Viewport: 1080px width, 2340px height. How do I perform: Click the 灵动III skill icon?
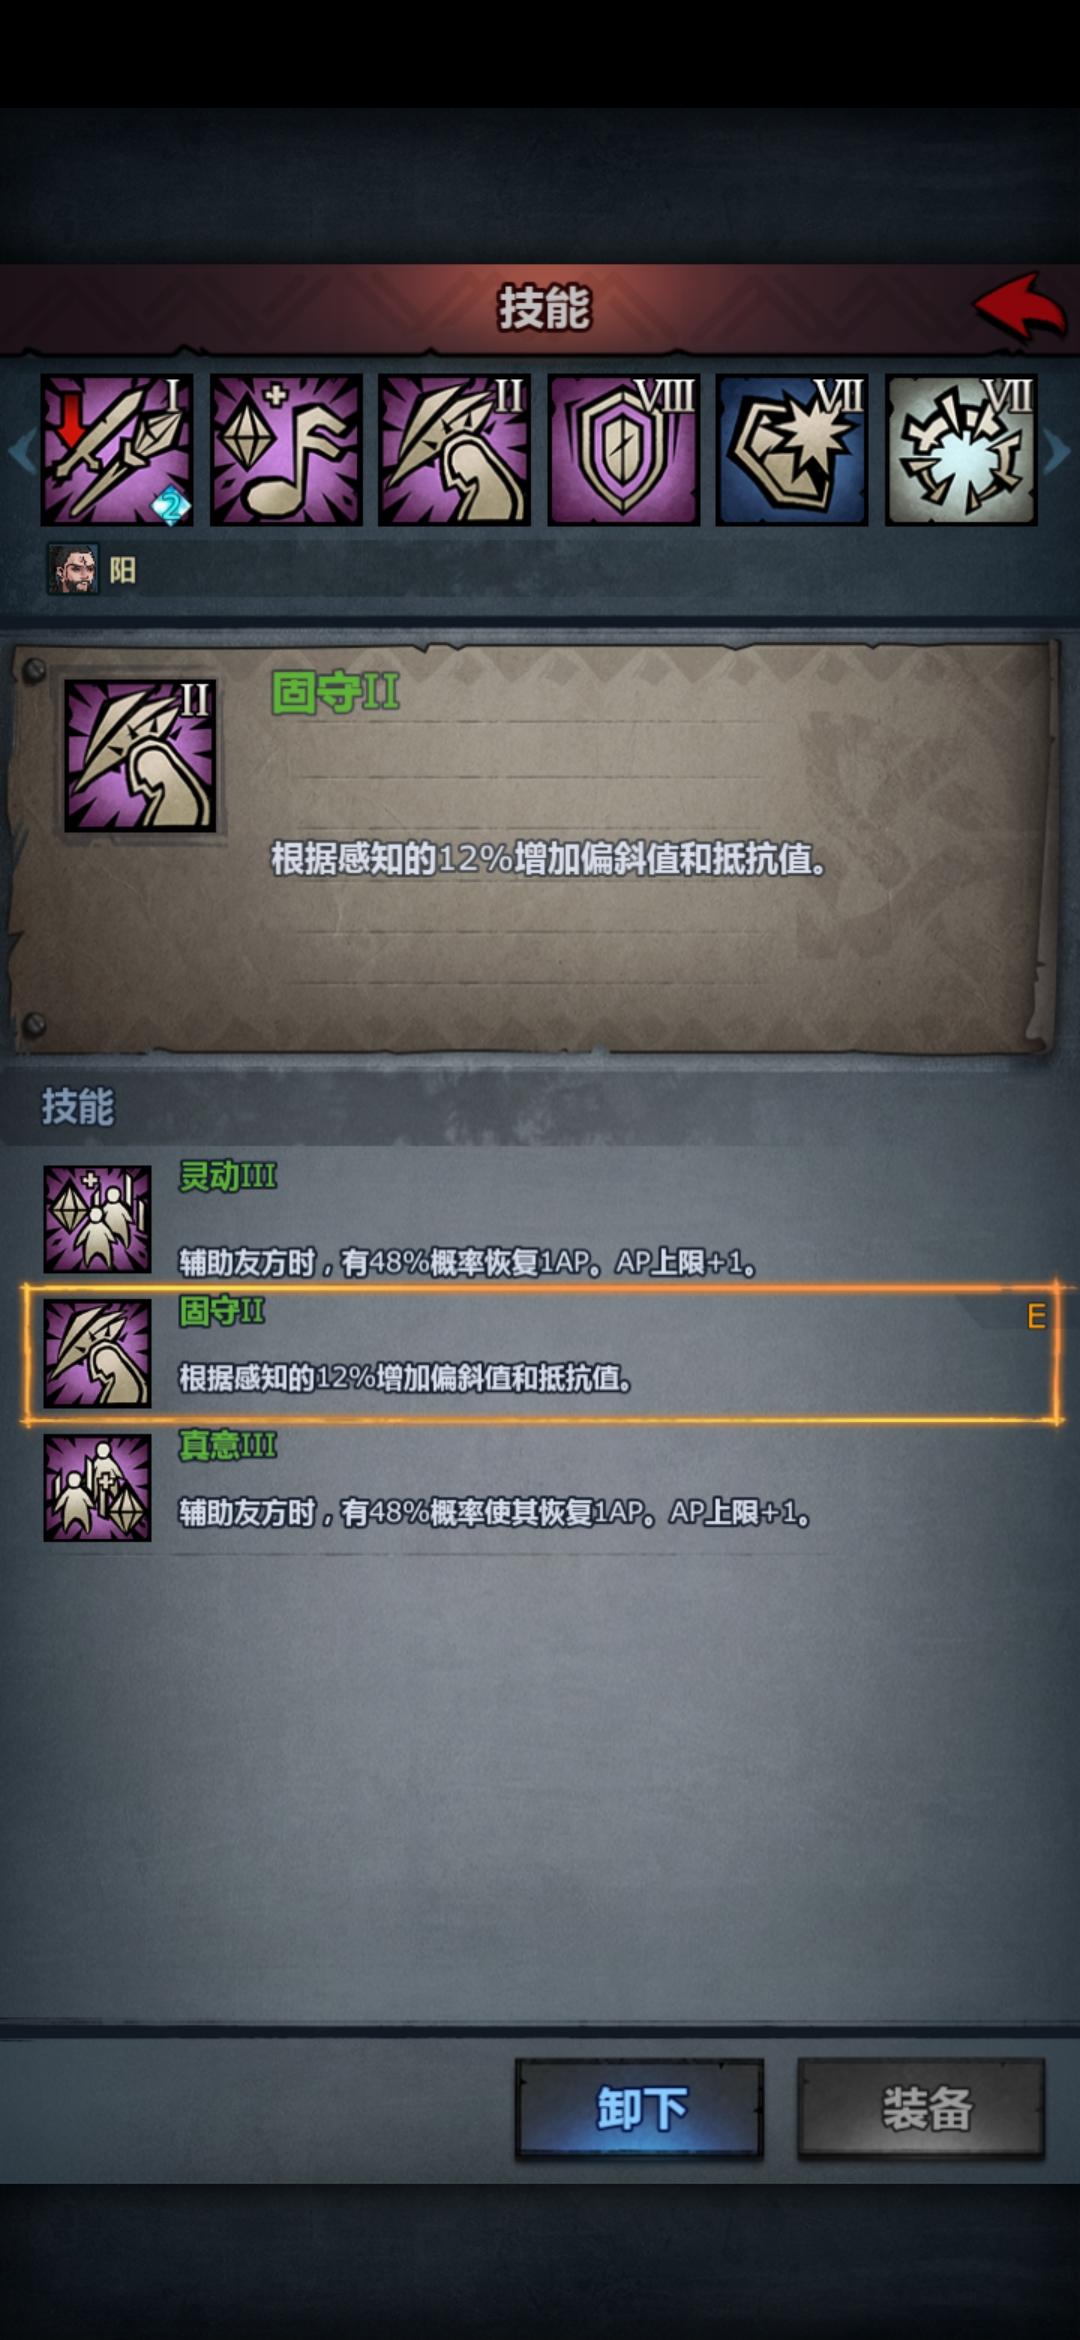coord(97,1219)
